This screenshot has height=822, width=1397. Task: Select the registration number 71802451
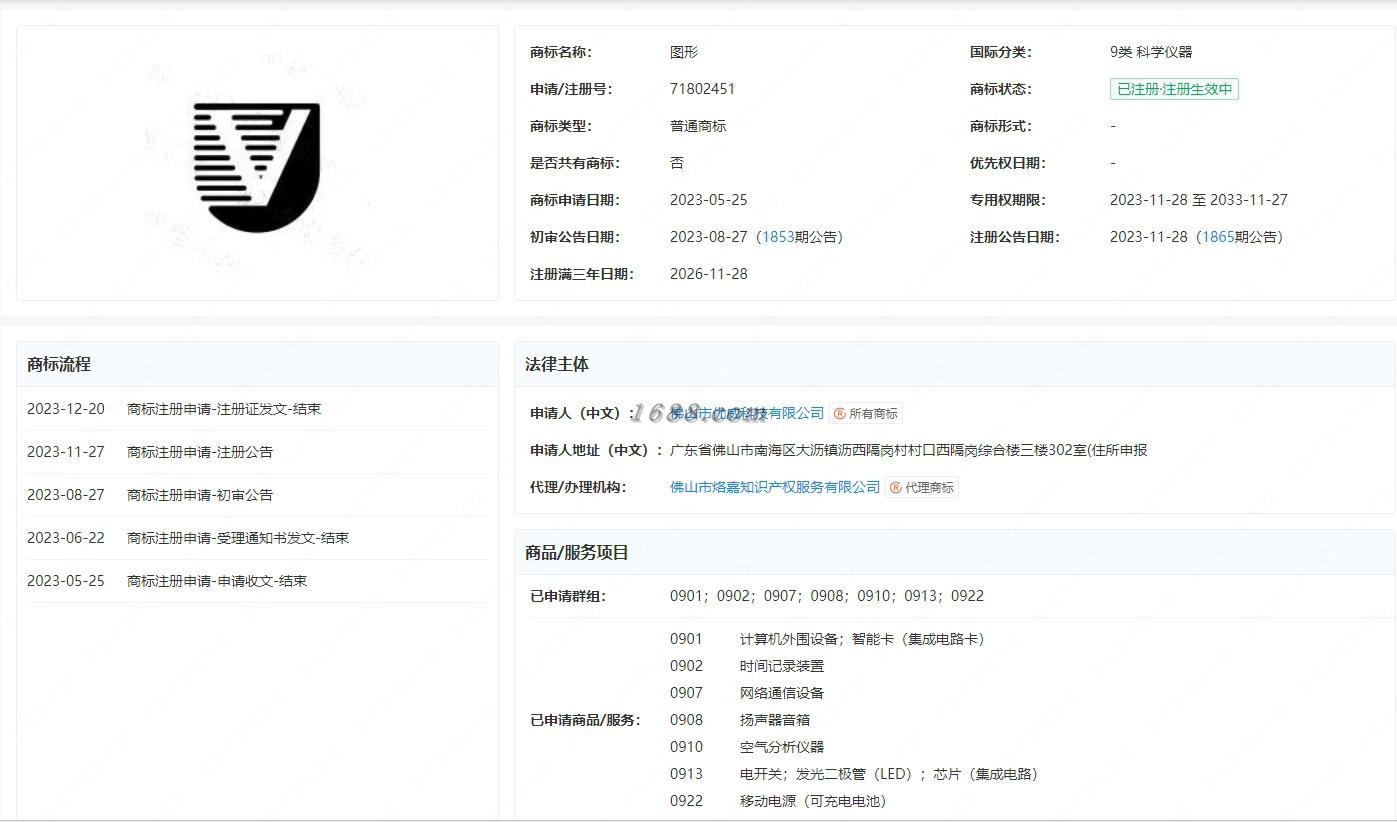click(702, 89)
